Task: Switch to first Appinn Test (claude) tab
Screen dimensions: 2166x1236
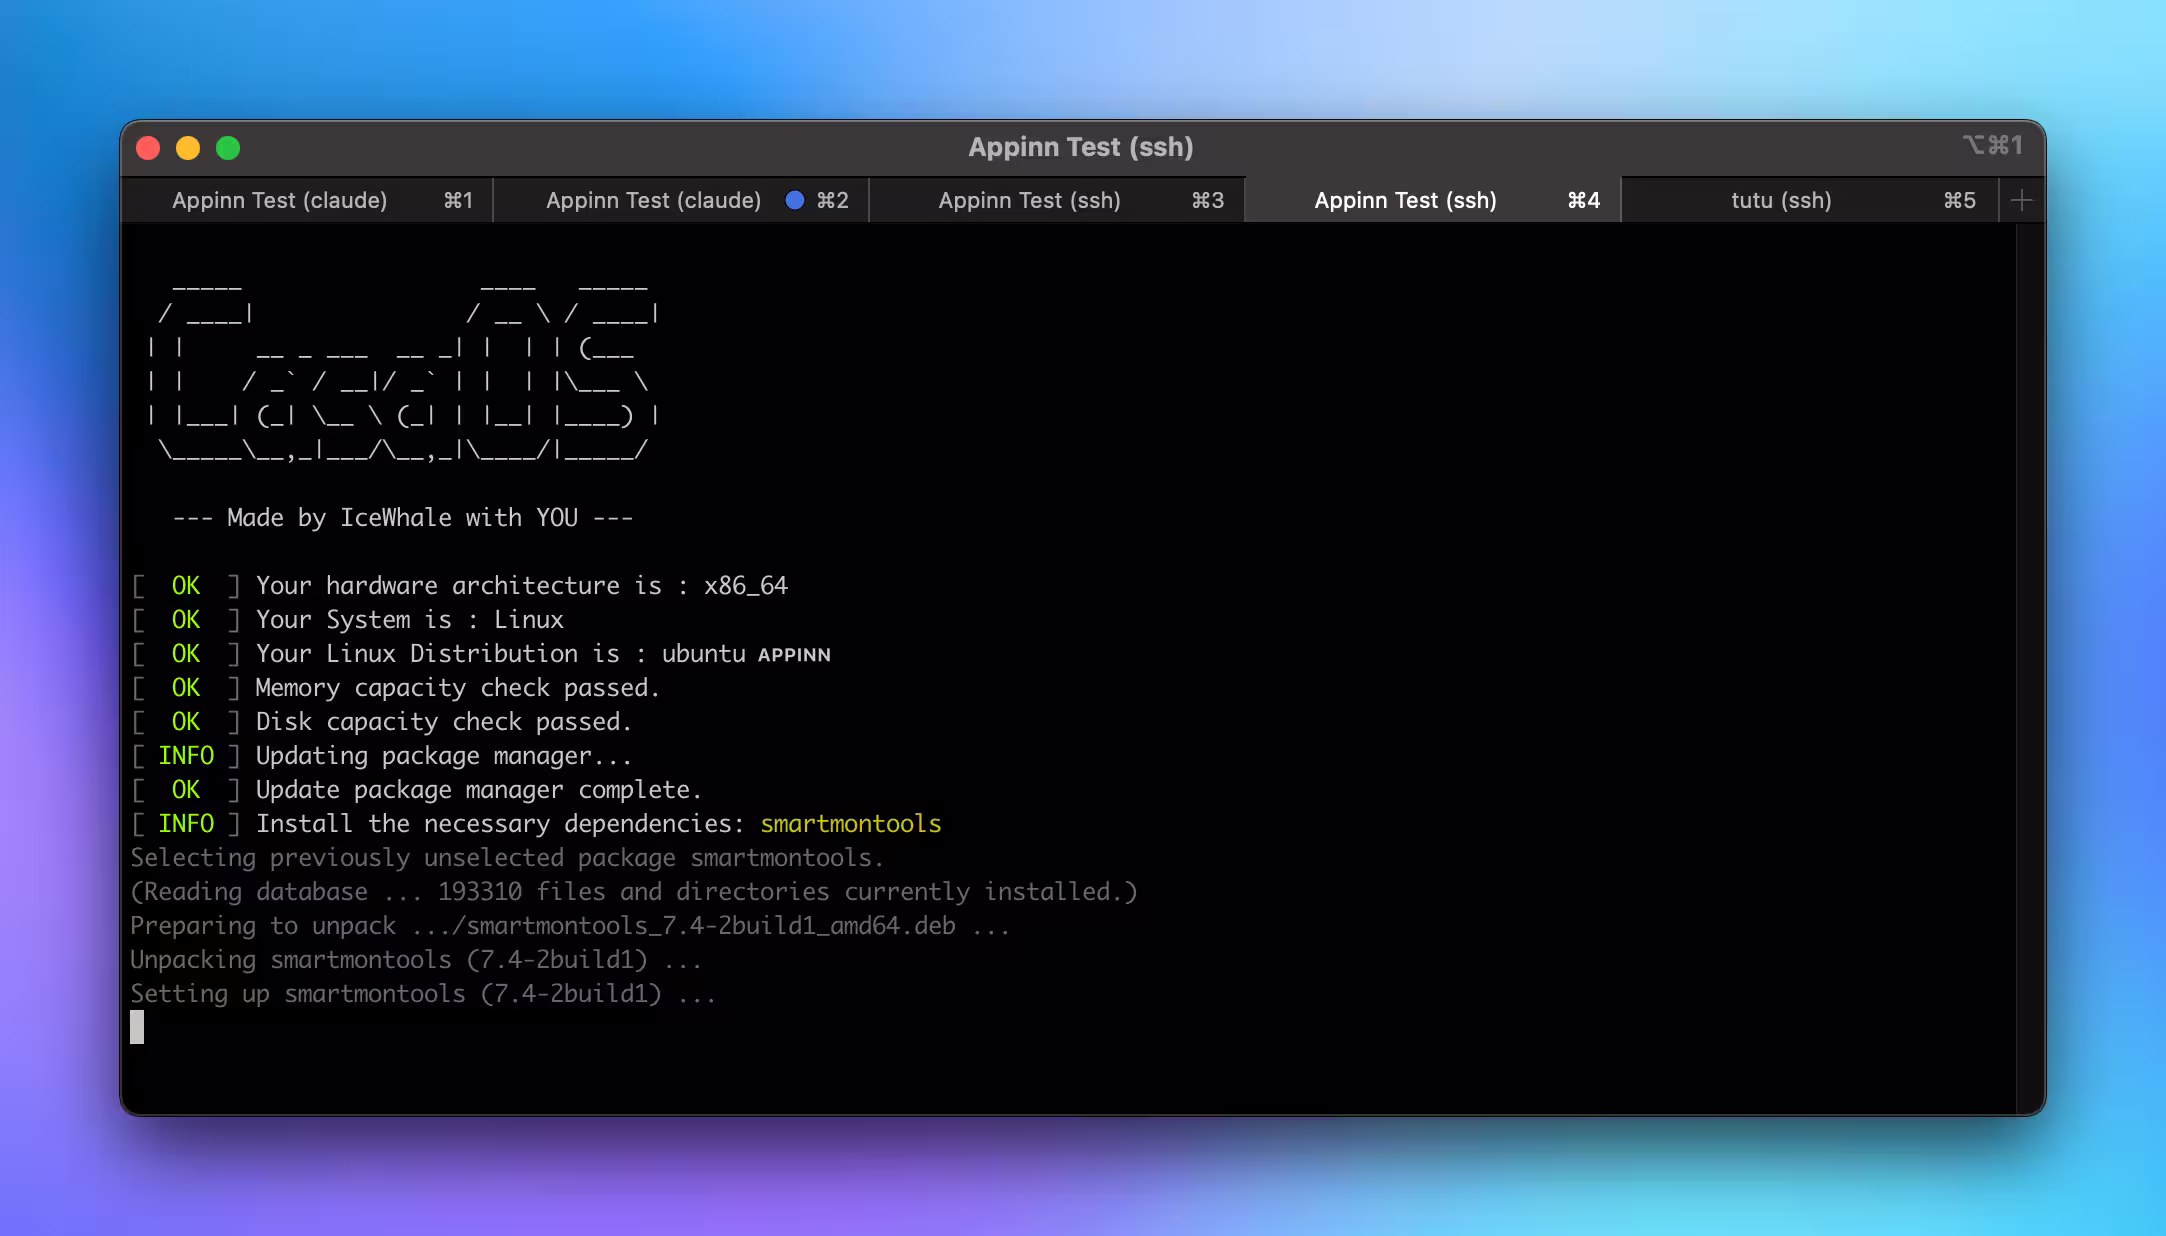Action: click(x=280, y=200)
